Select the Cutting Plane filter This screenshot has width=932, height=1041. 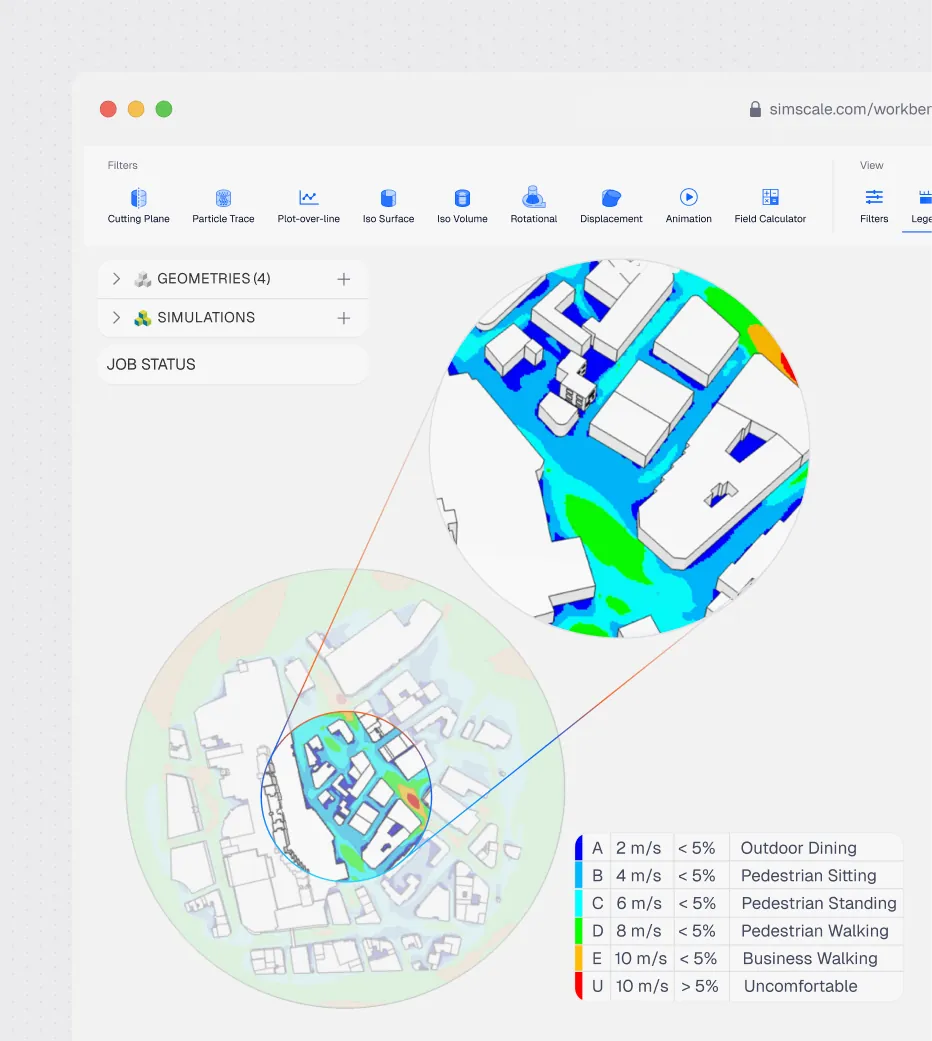(x=138, y=206)
